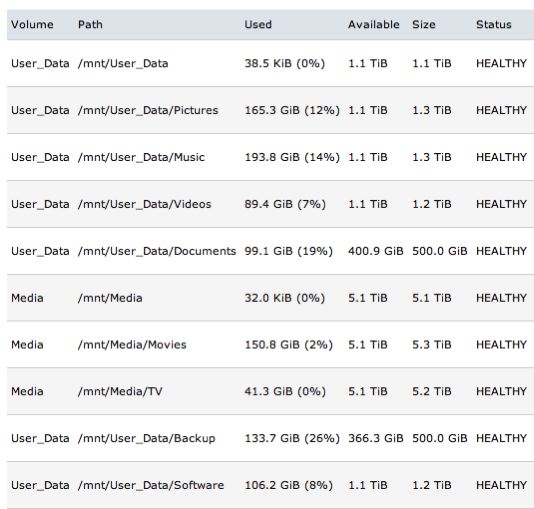Sort by the Used column header
Screen dimensions: 534x509
(258, 25)
